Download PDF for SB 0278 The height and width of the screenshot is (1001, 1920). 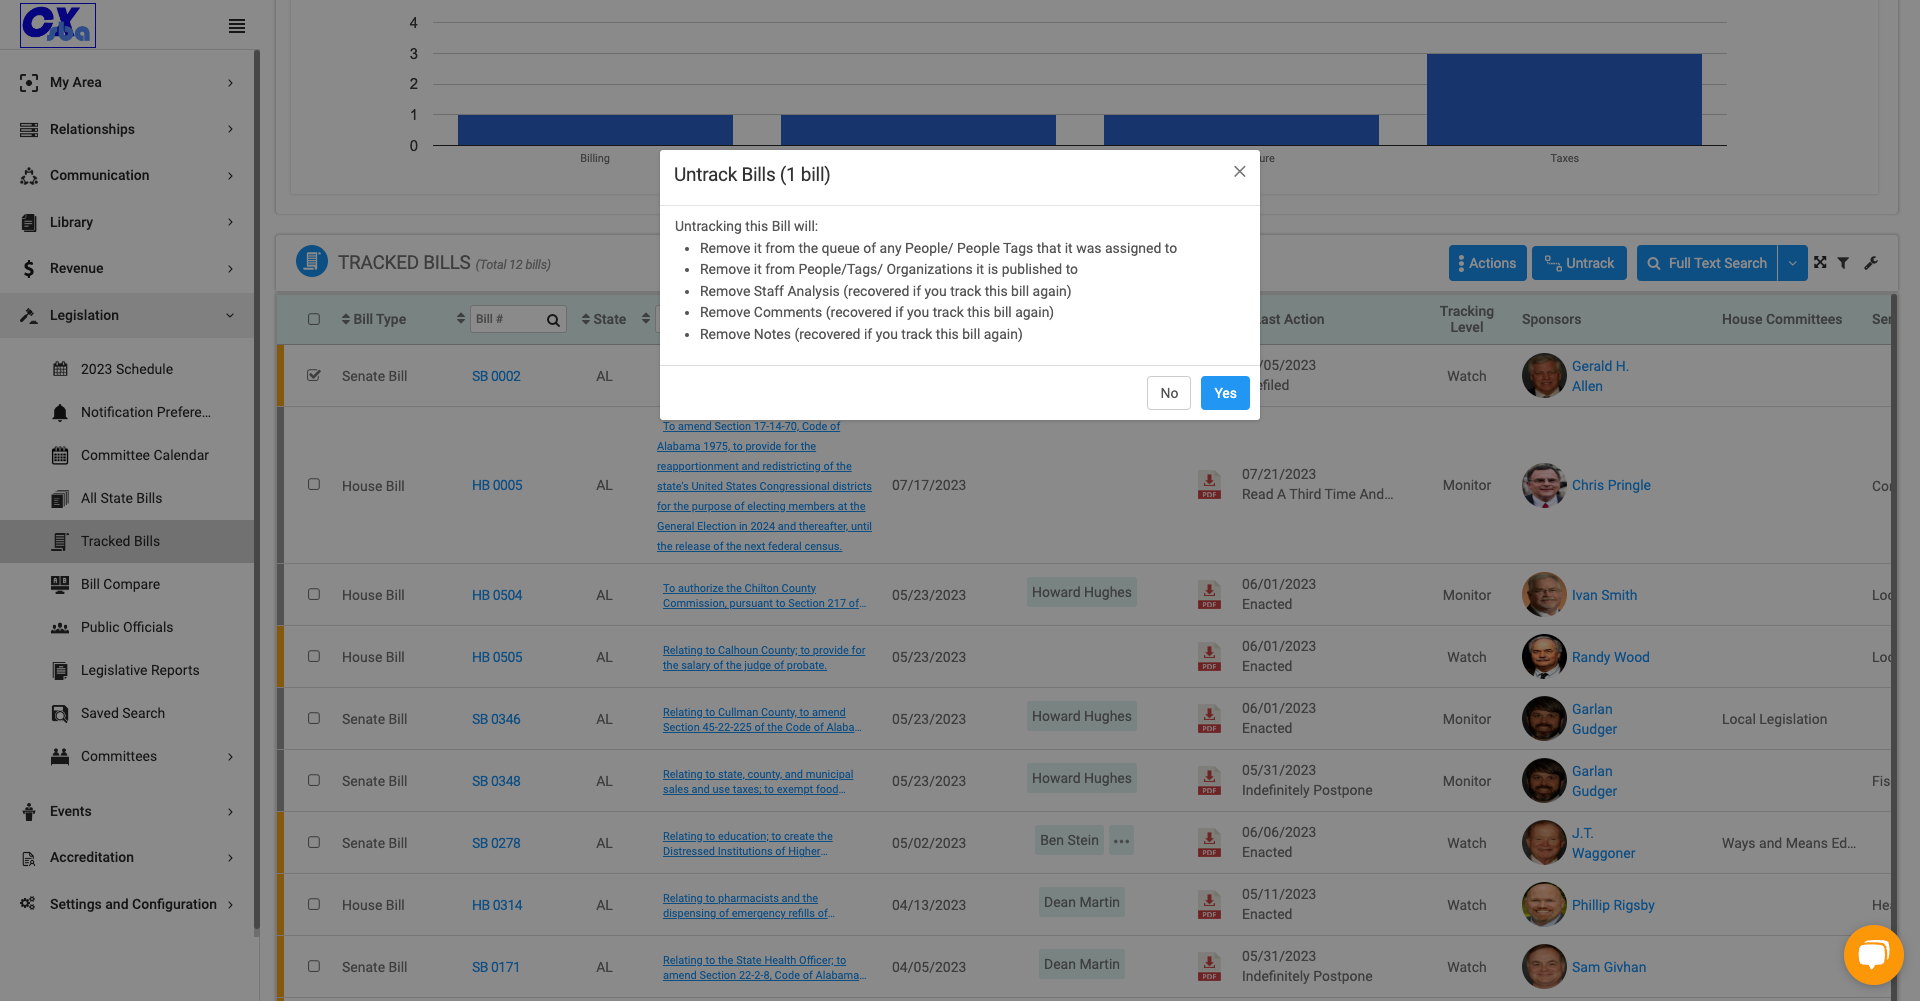pyautogui.click(x=1209, y=843)
